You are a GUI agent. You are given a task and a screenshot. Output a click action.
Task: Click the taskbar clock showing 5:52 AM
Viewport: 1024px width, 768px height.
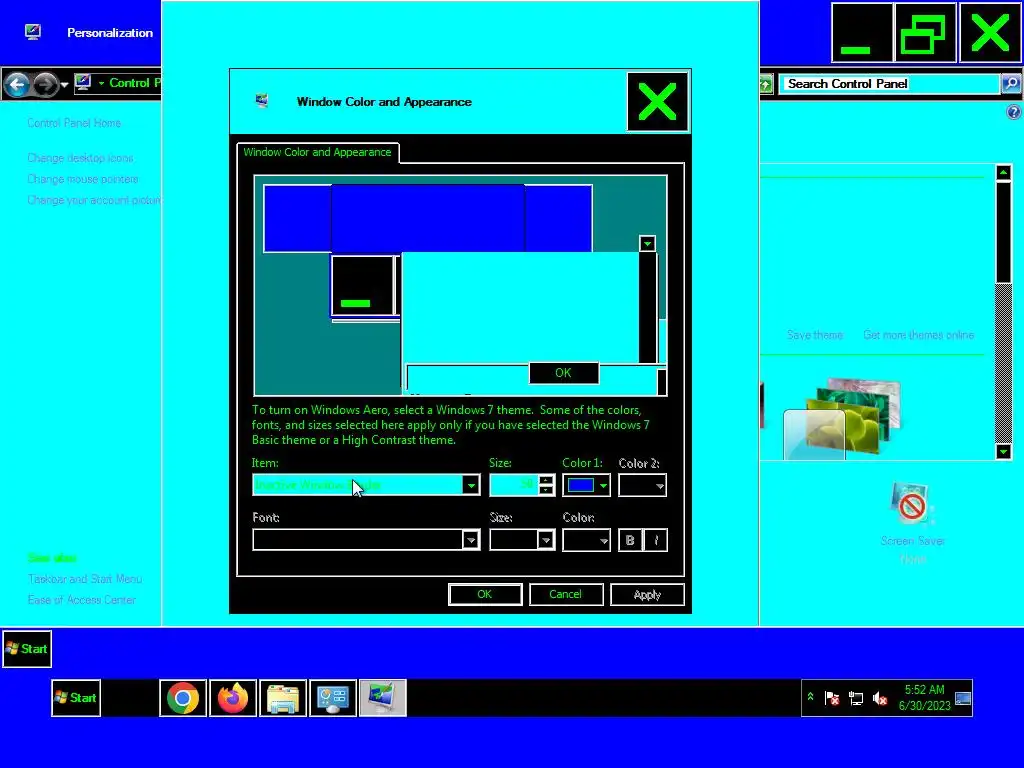tap(924, 697)
